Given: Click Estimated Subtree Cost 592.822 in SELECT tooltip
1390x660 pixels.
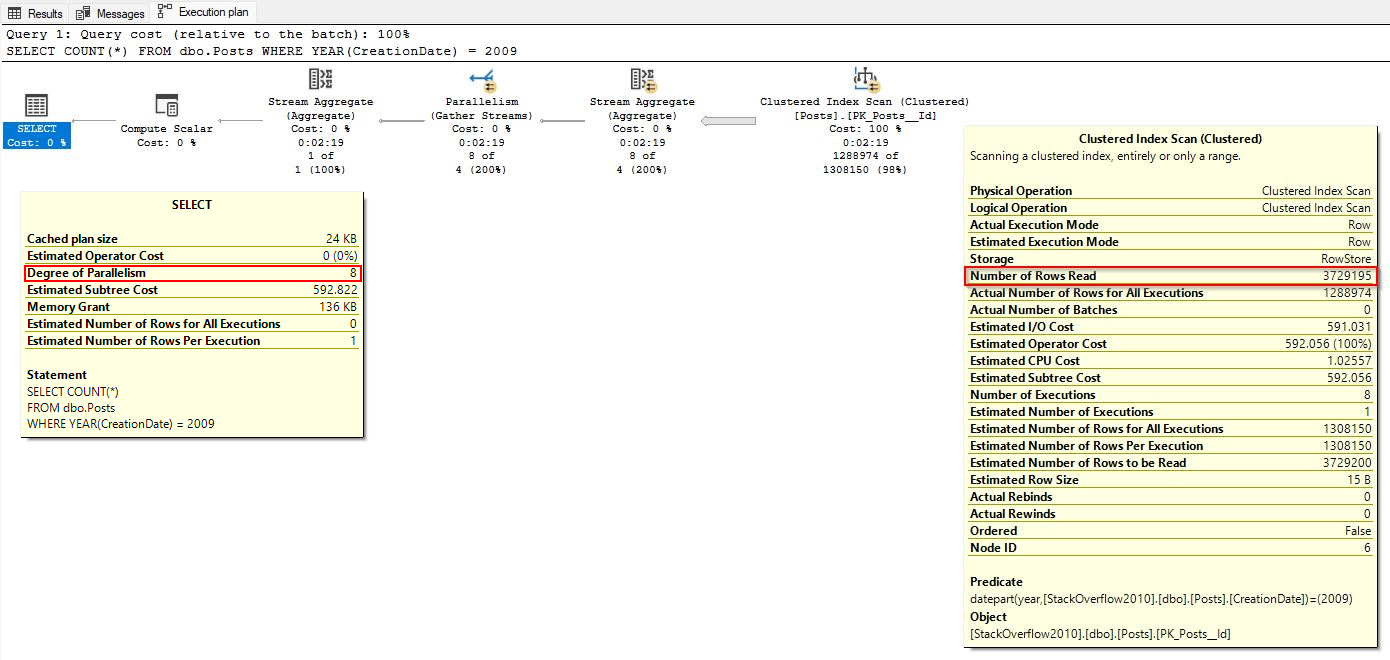Looking at the screenshot, I should click(192, 290).
